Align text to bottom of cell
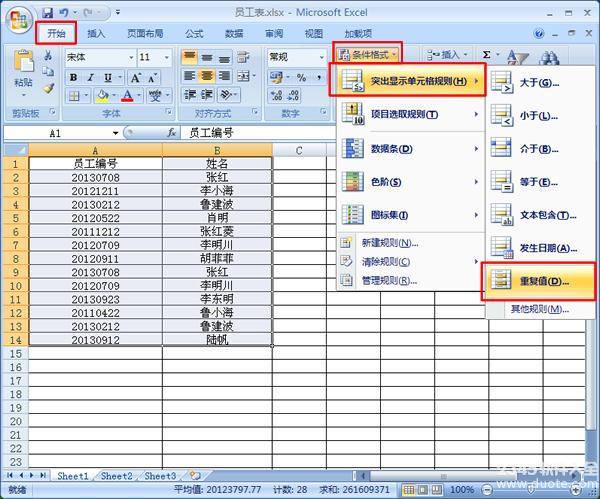 [x=225, y=58]
